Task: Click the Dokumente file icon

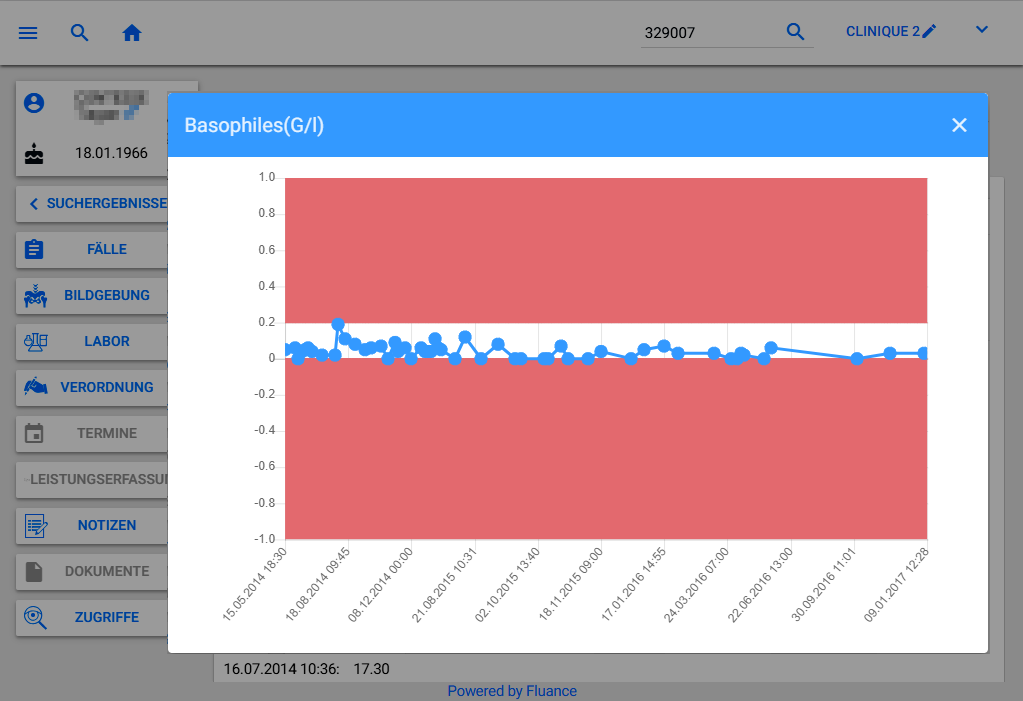Action: [35, 571]
